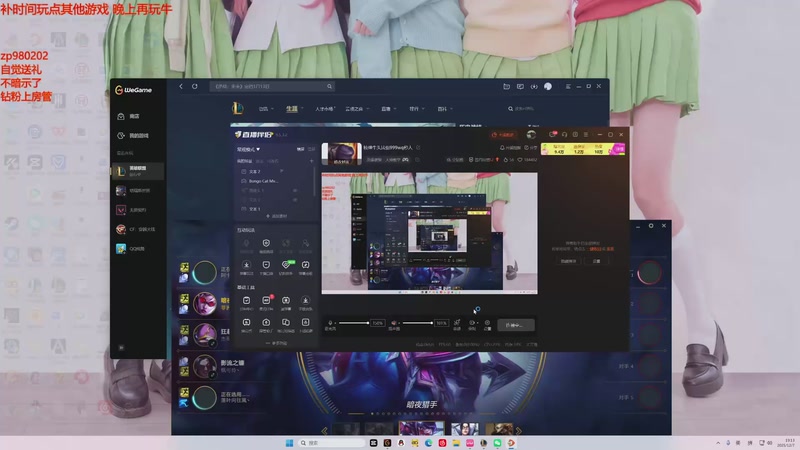This screenshot has height=450, width=800.
Task: Click the 设置 button in the right panel
Action: tap(596, 261)
